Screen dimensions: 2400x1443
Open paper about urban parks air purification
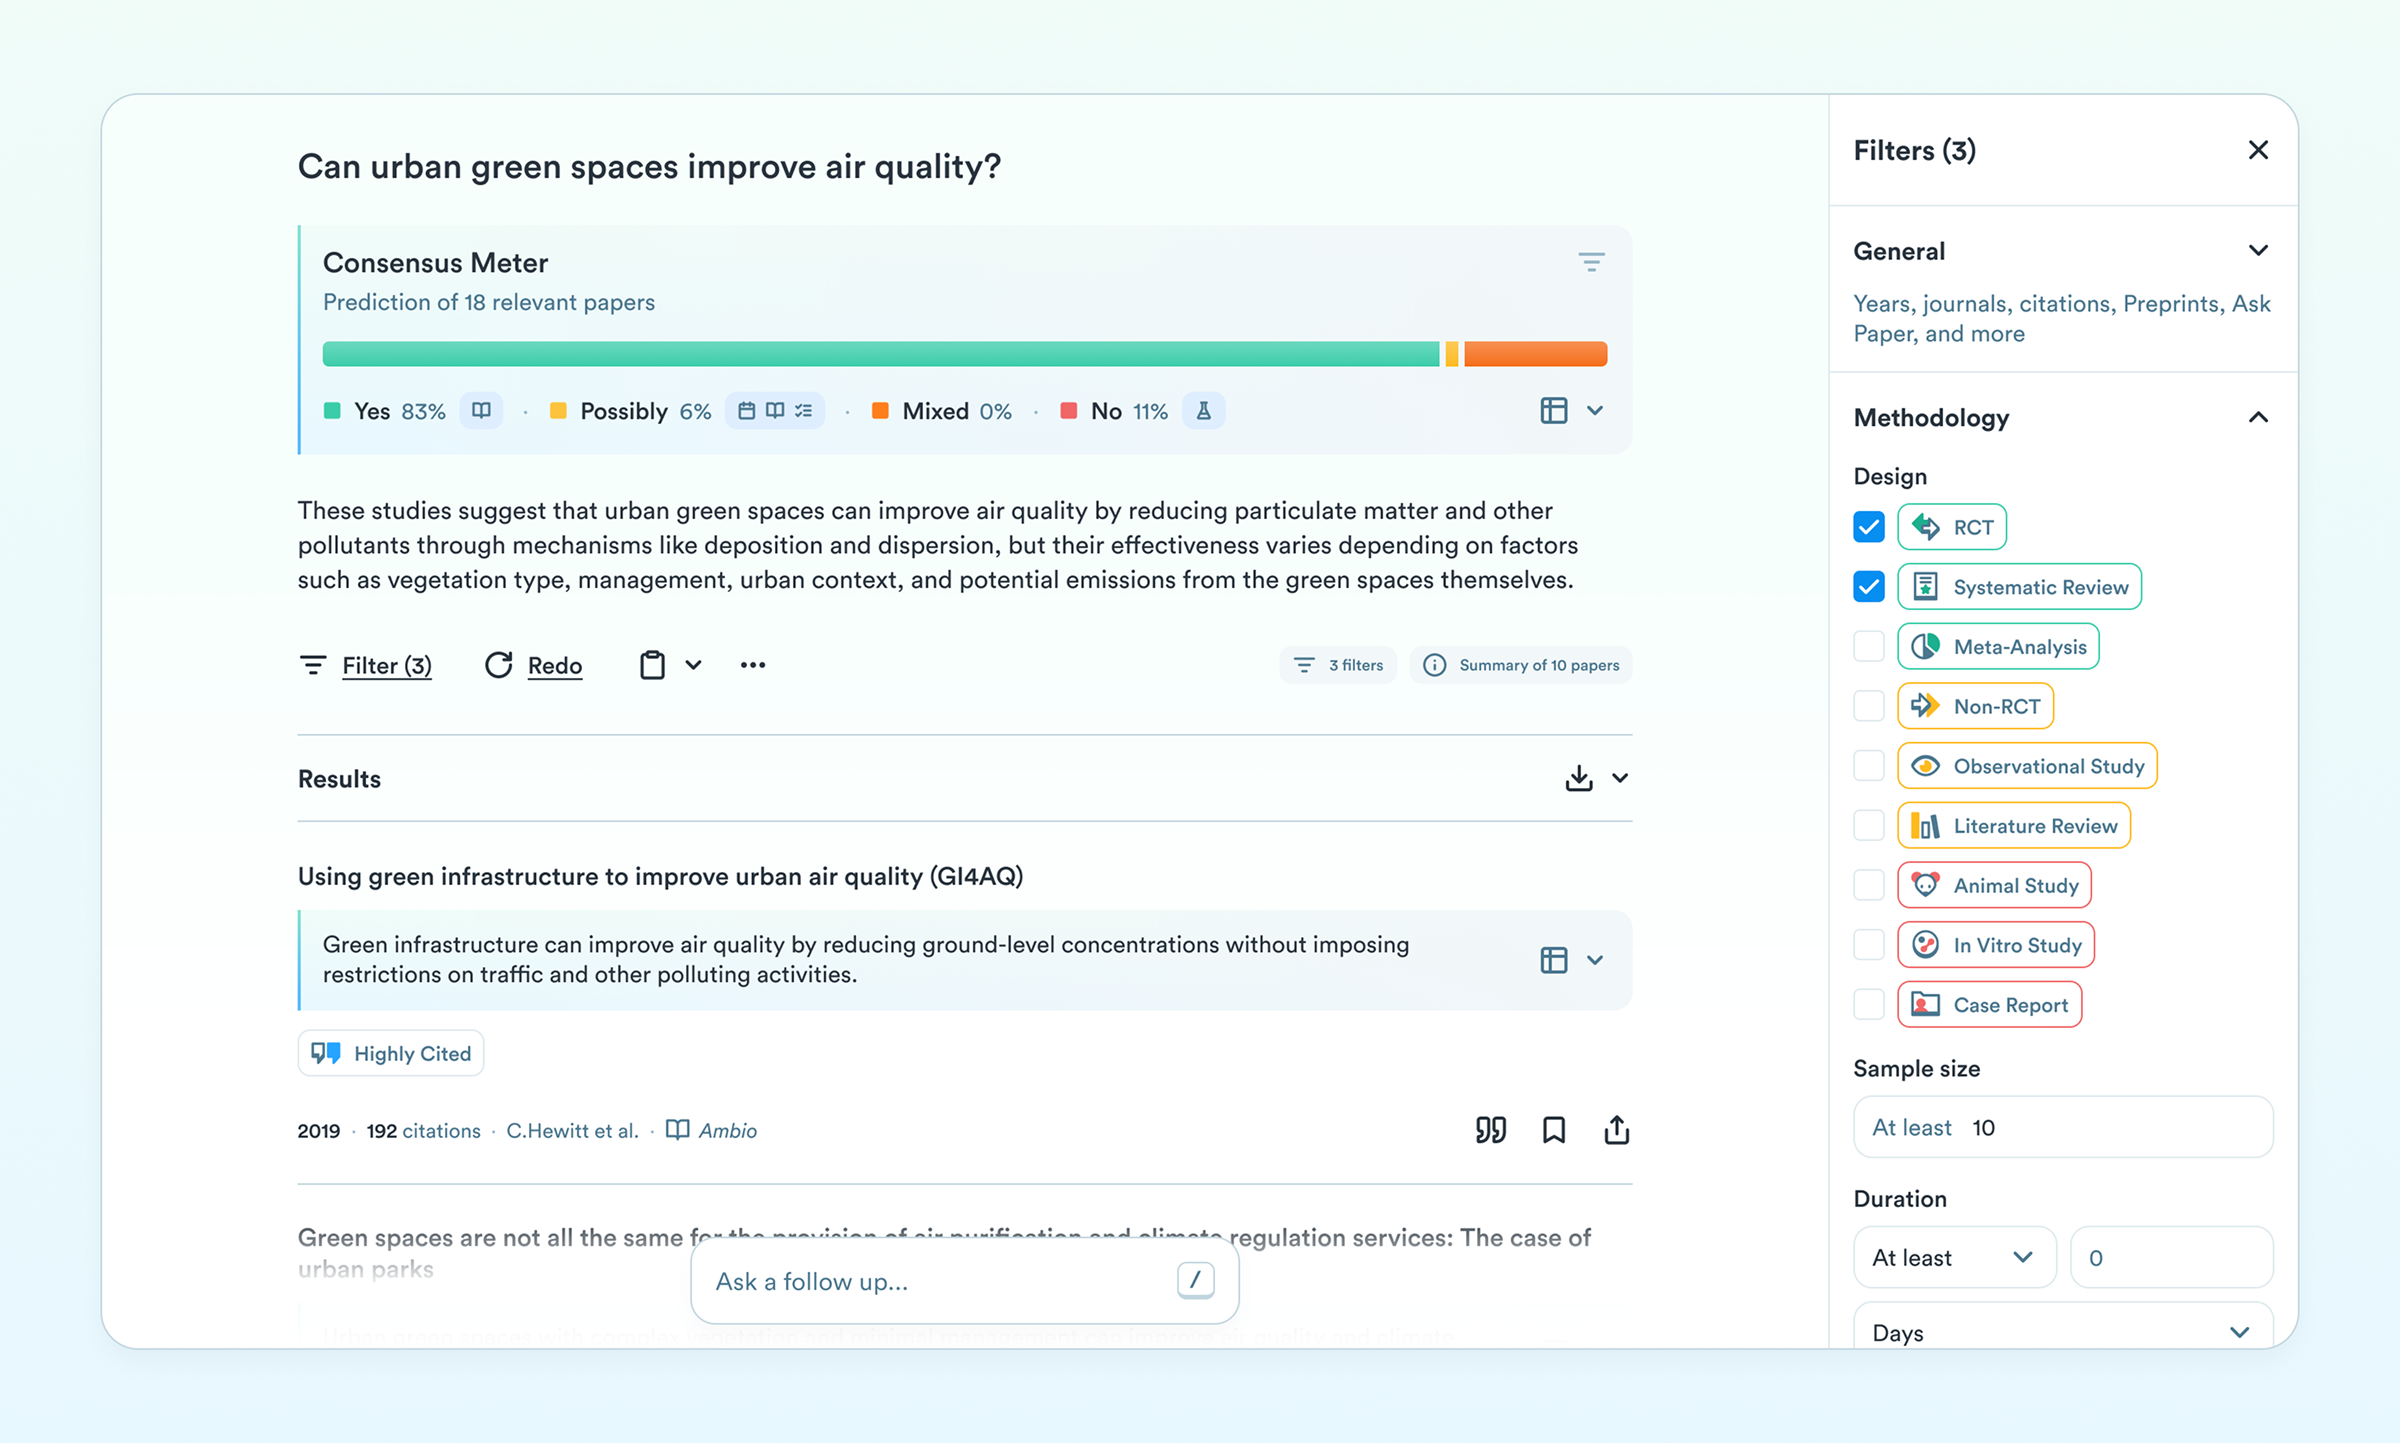pos(944,1253)
